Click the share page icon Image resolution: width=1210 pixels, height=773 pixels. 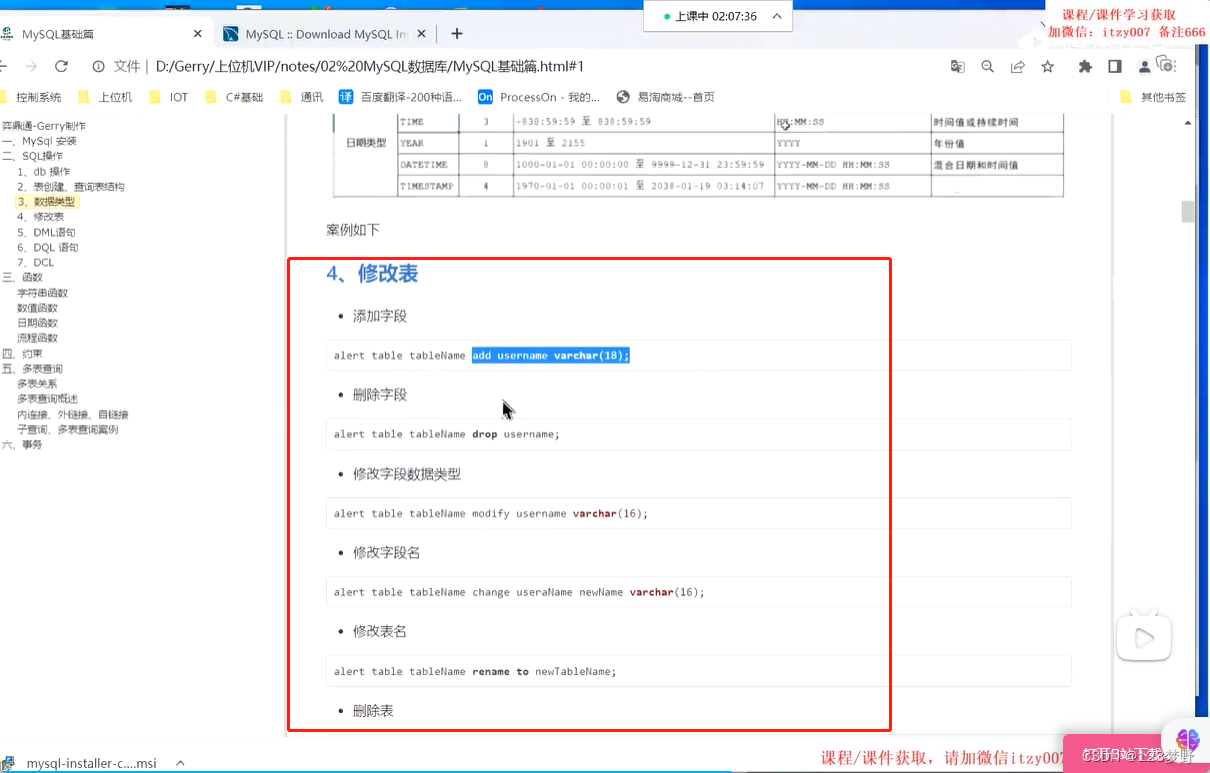[1017, 66]
